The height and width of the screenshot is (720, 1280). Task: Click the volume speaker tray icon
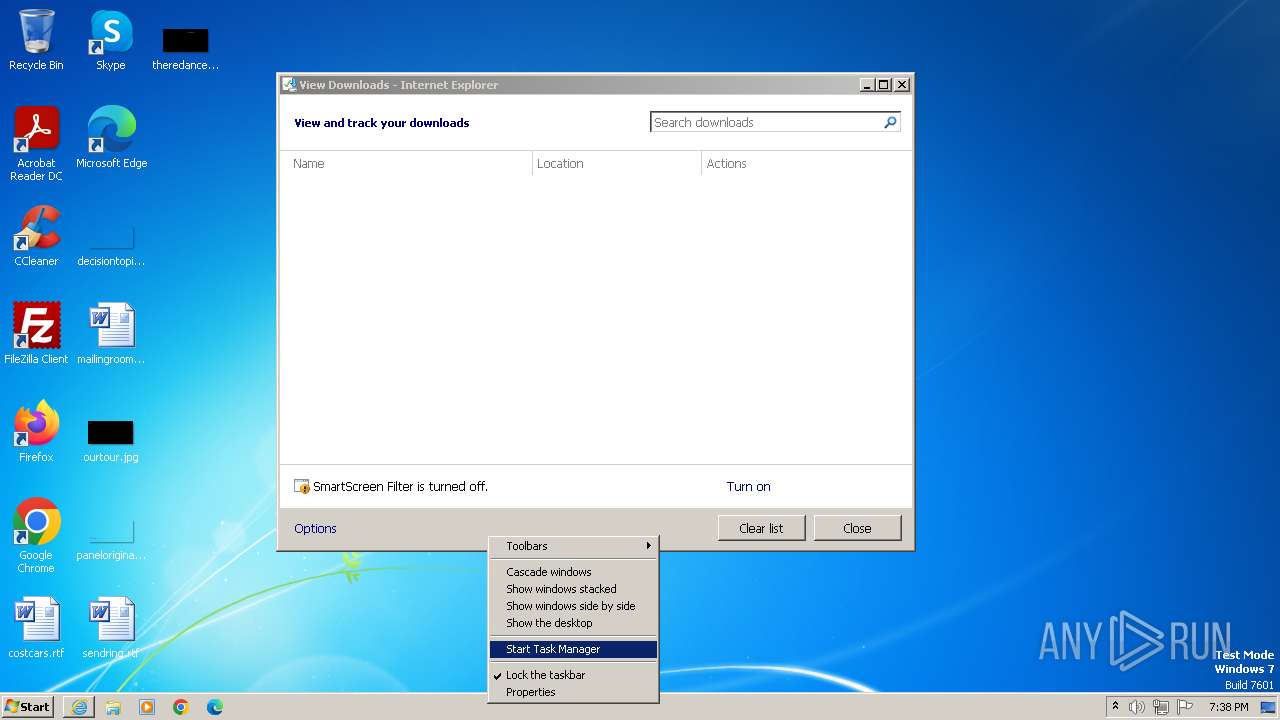[x=1137, y=707]
